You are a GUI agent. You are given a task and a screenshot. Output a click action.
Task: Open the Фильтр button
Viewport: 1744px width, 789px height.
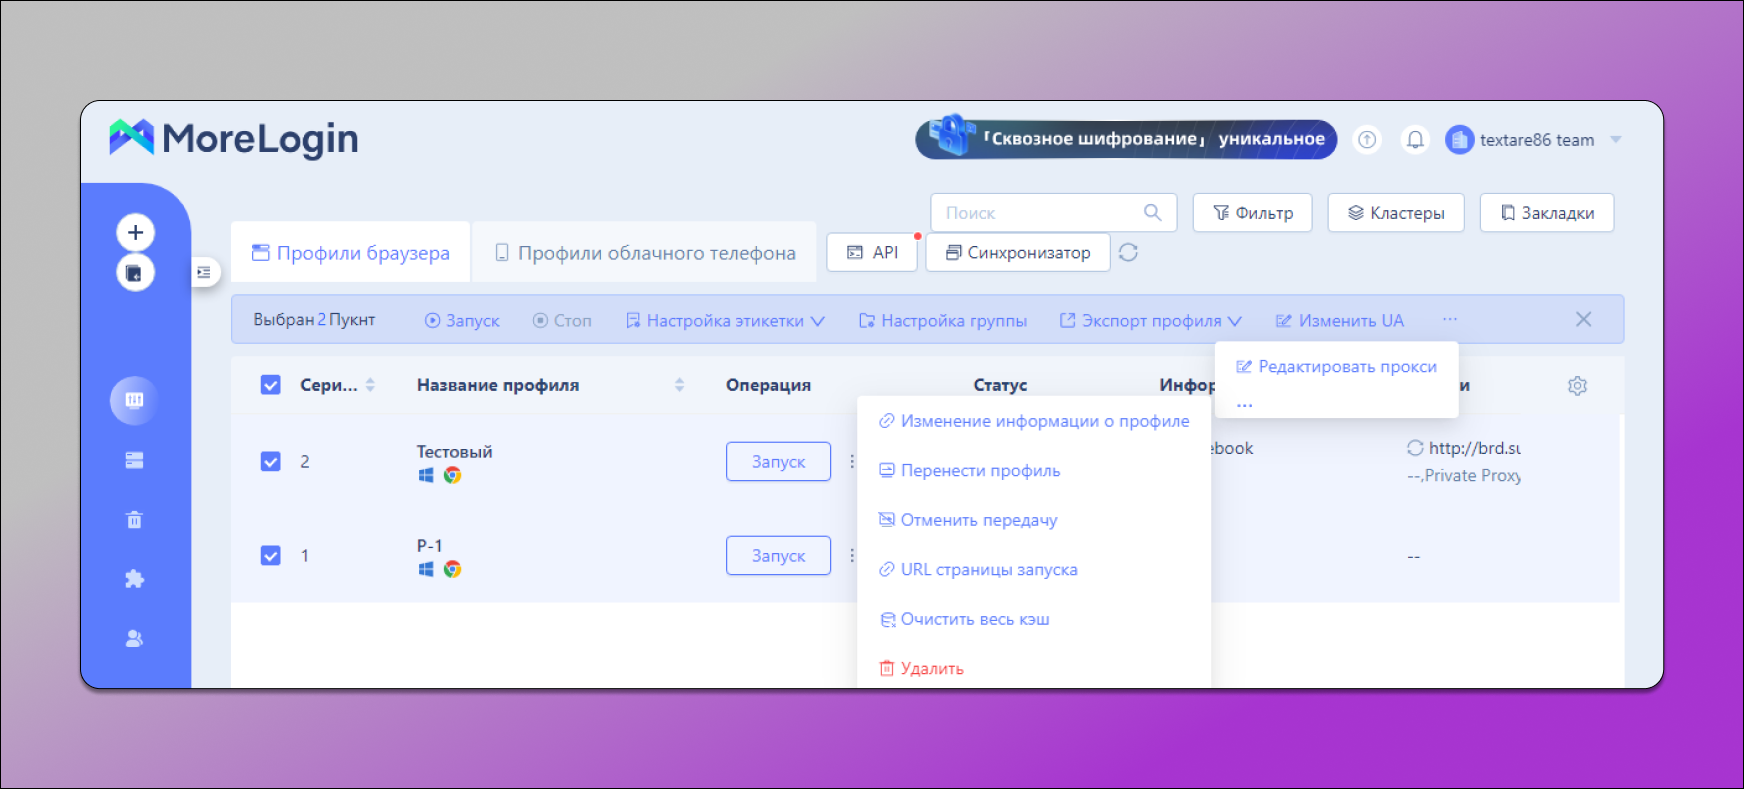(1252, 213)
